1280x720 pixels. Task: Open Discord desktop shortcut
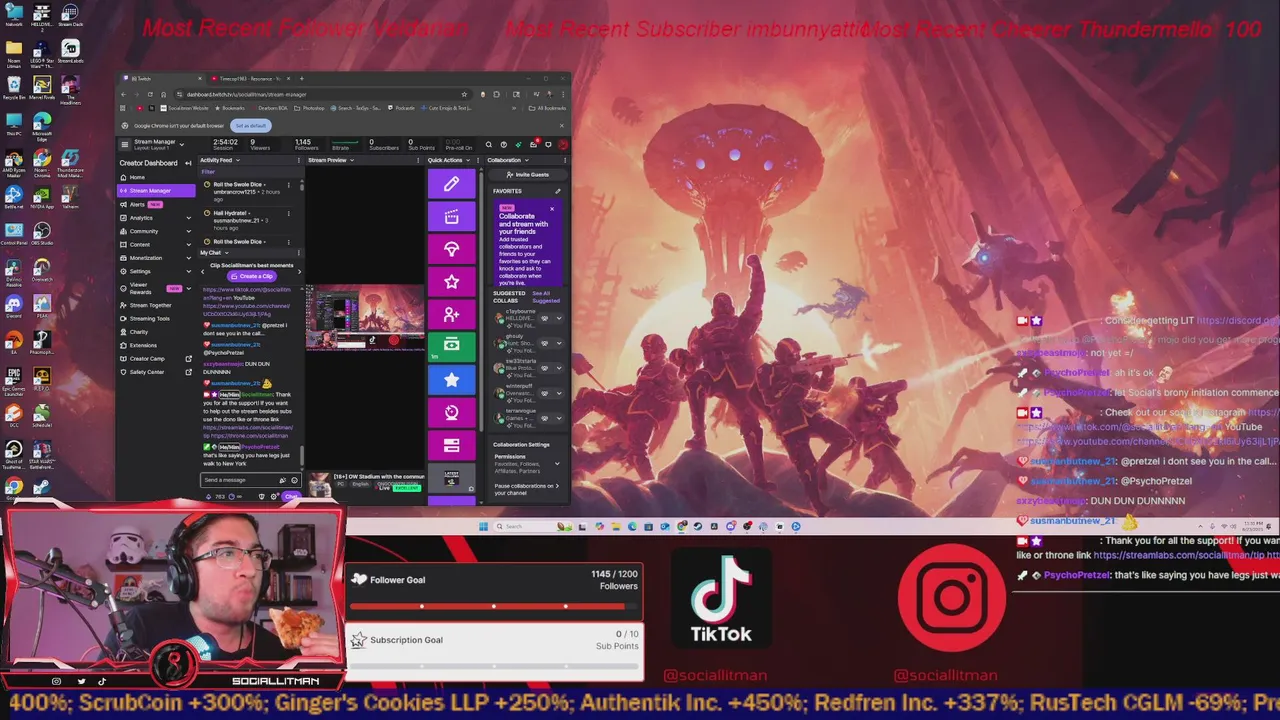point(13,303)
